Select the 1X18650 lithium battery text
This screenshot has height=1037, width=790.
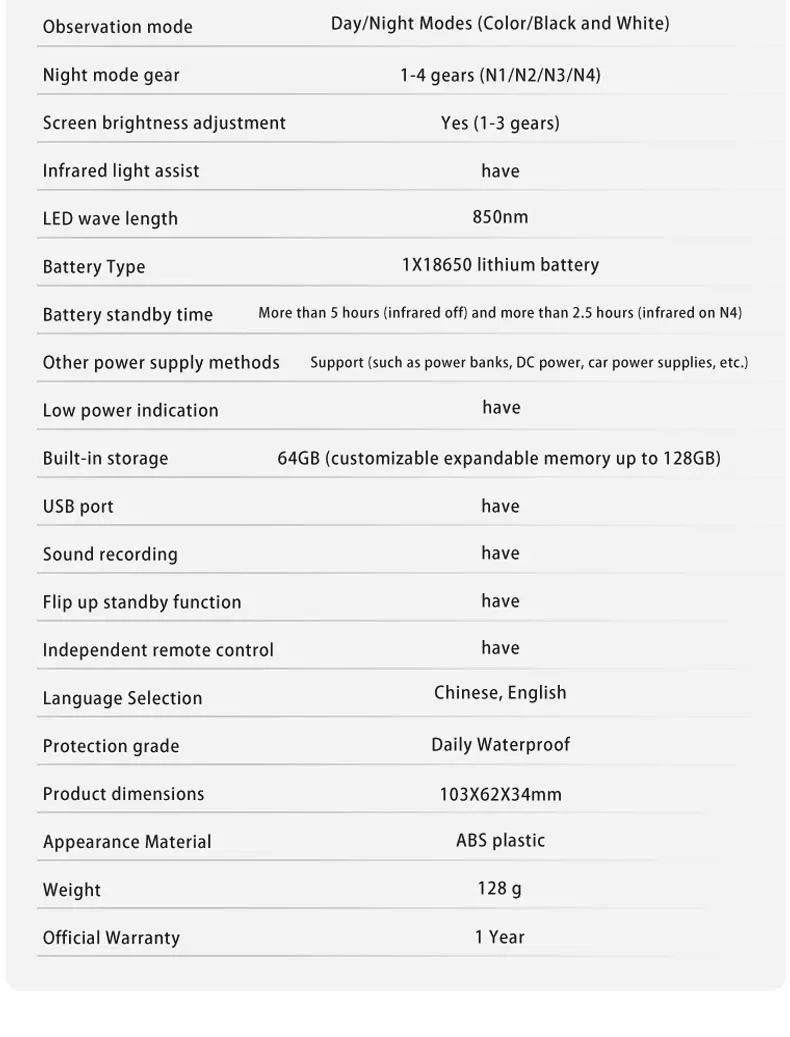[x=500, y=265]
